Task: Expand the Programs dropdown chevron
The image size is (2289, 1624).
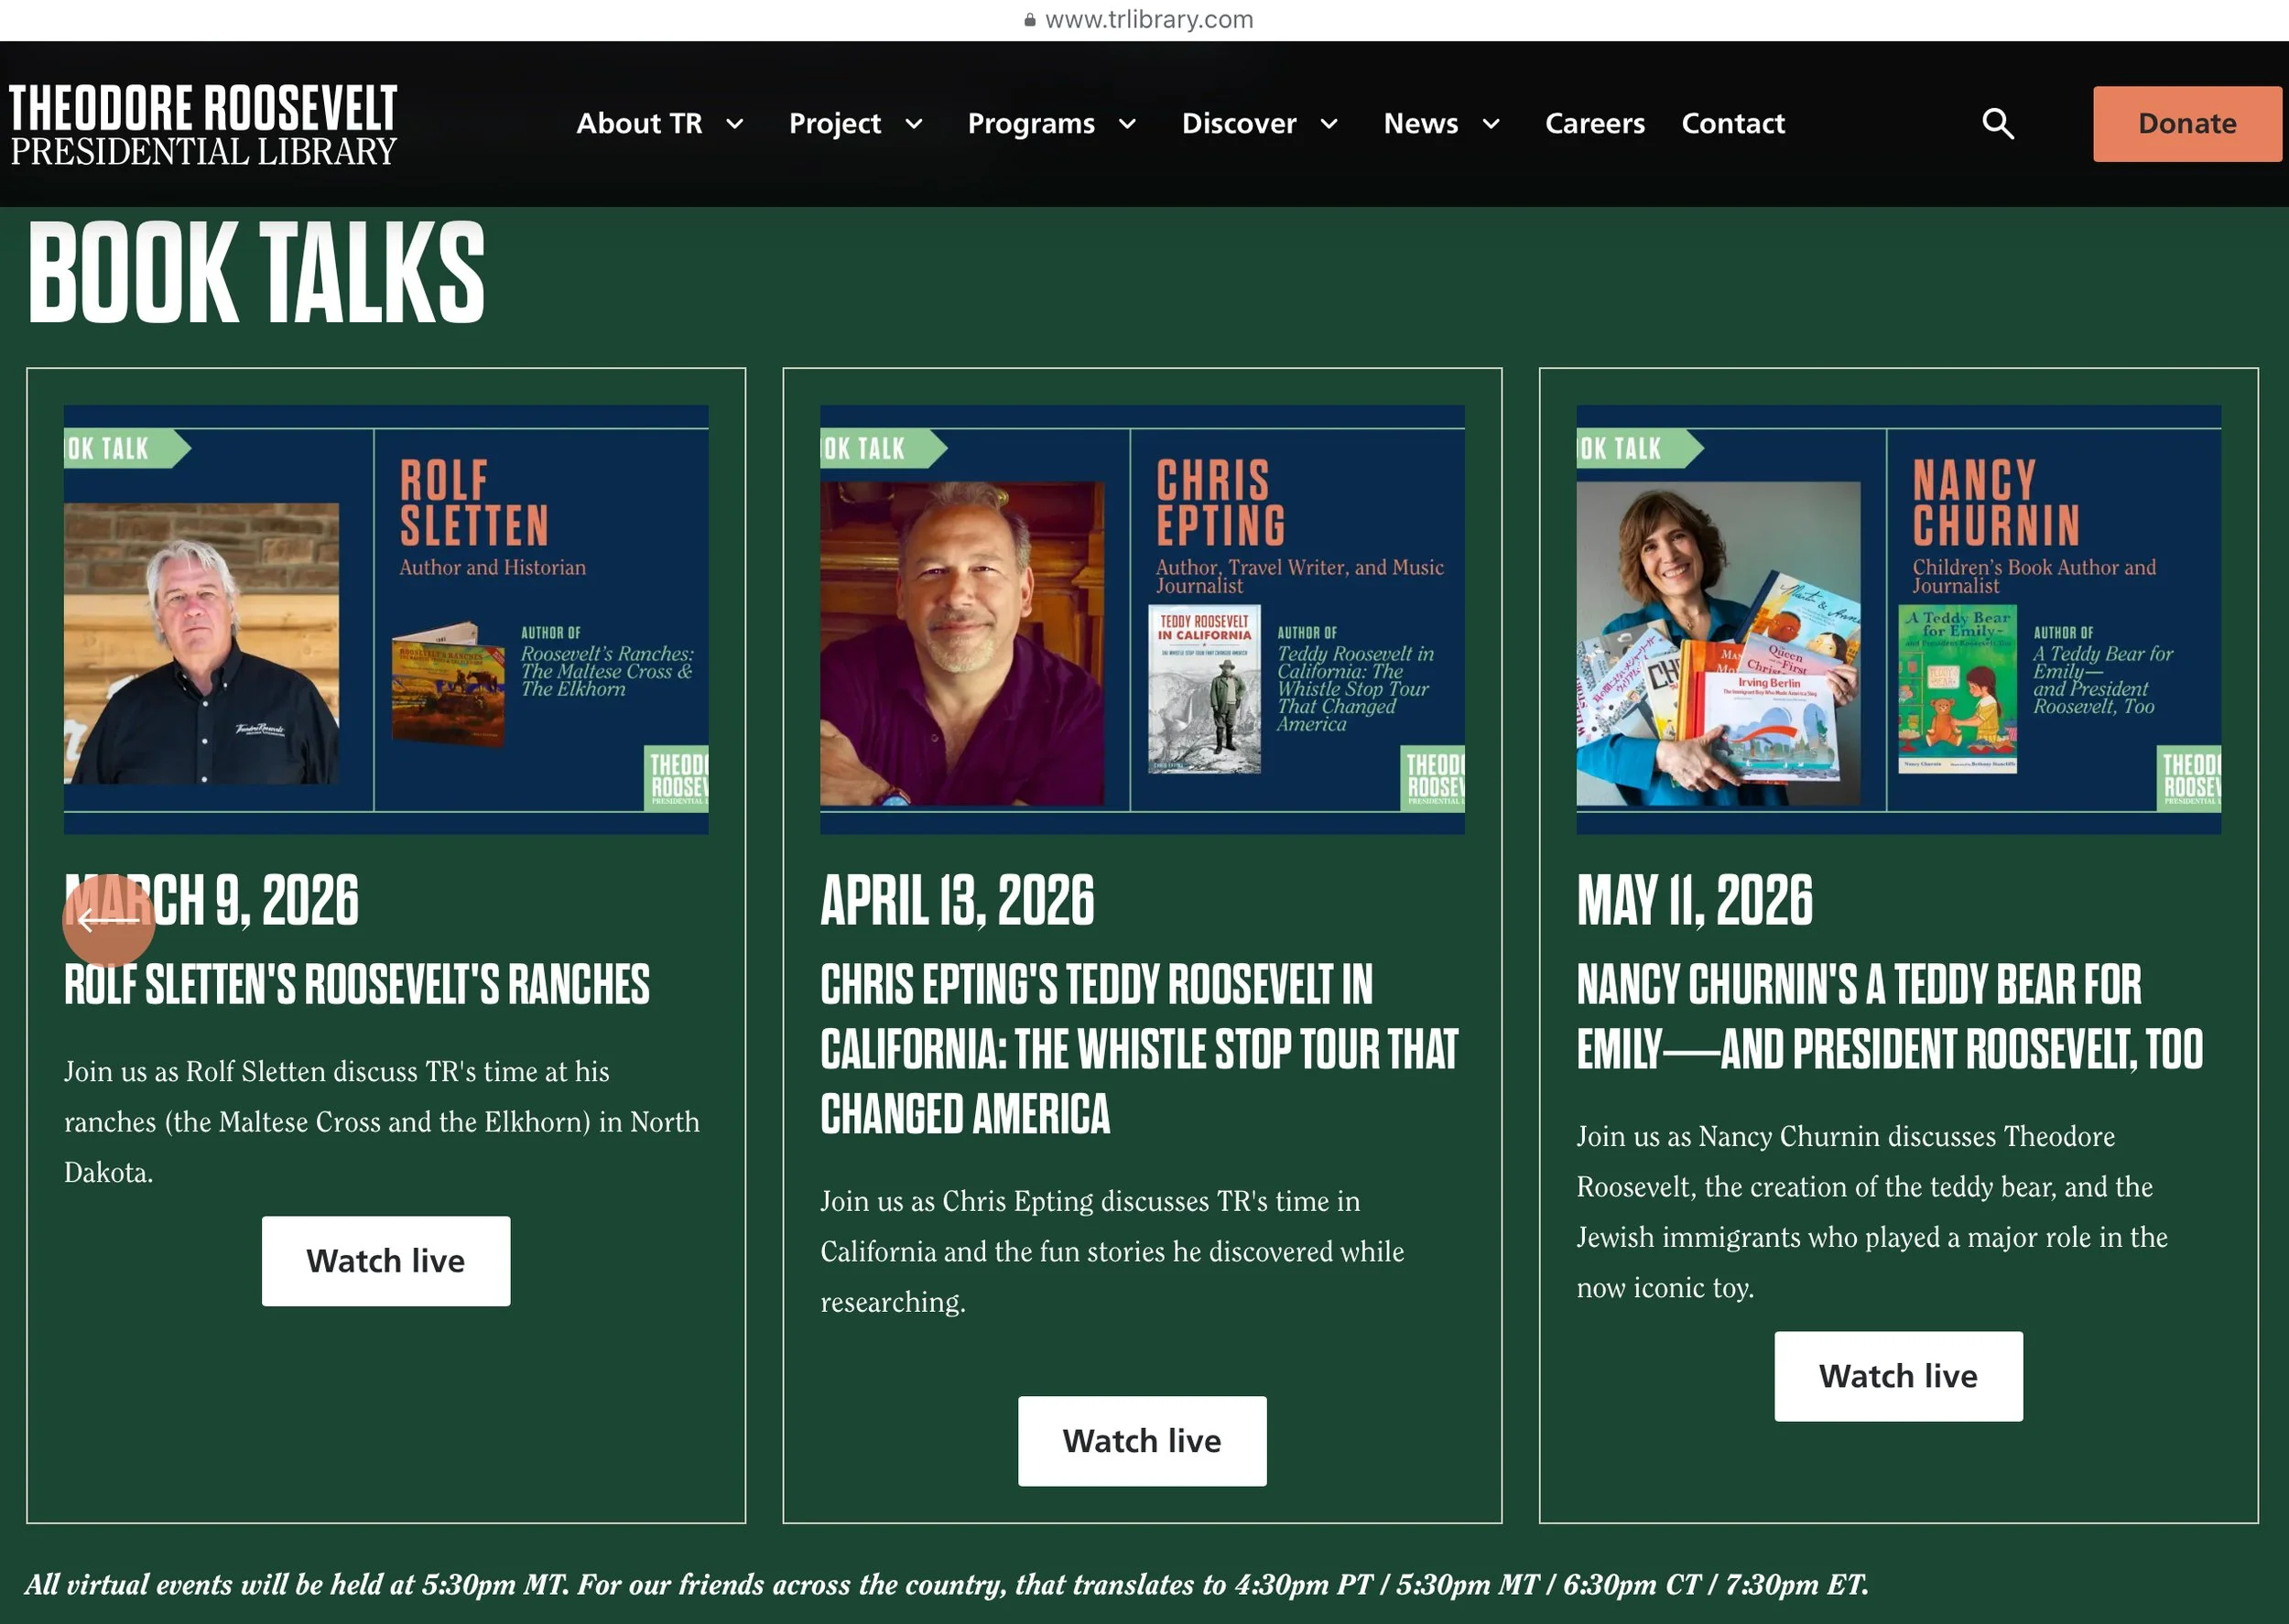Action: 1127,124
